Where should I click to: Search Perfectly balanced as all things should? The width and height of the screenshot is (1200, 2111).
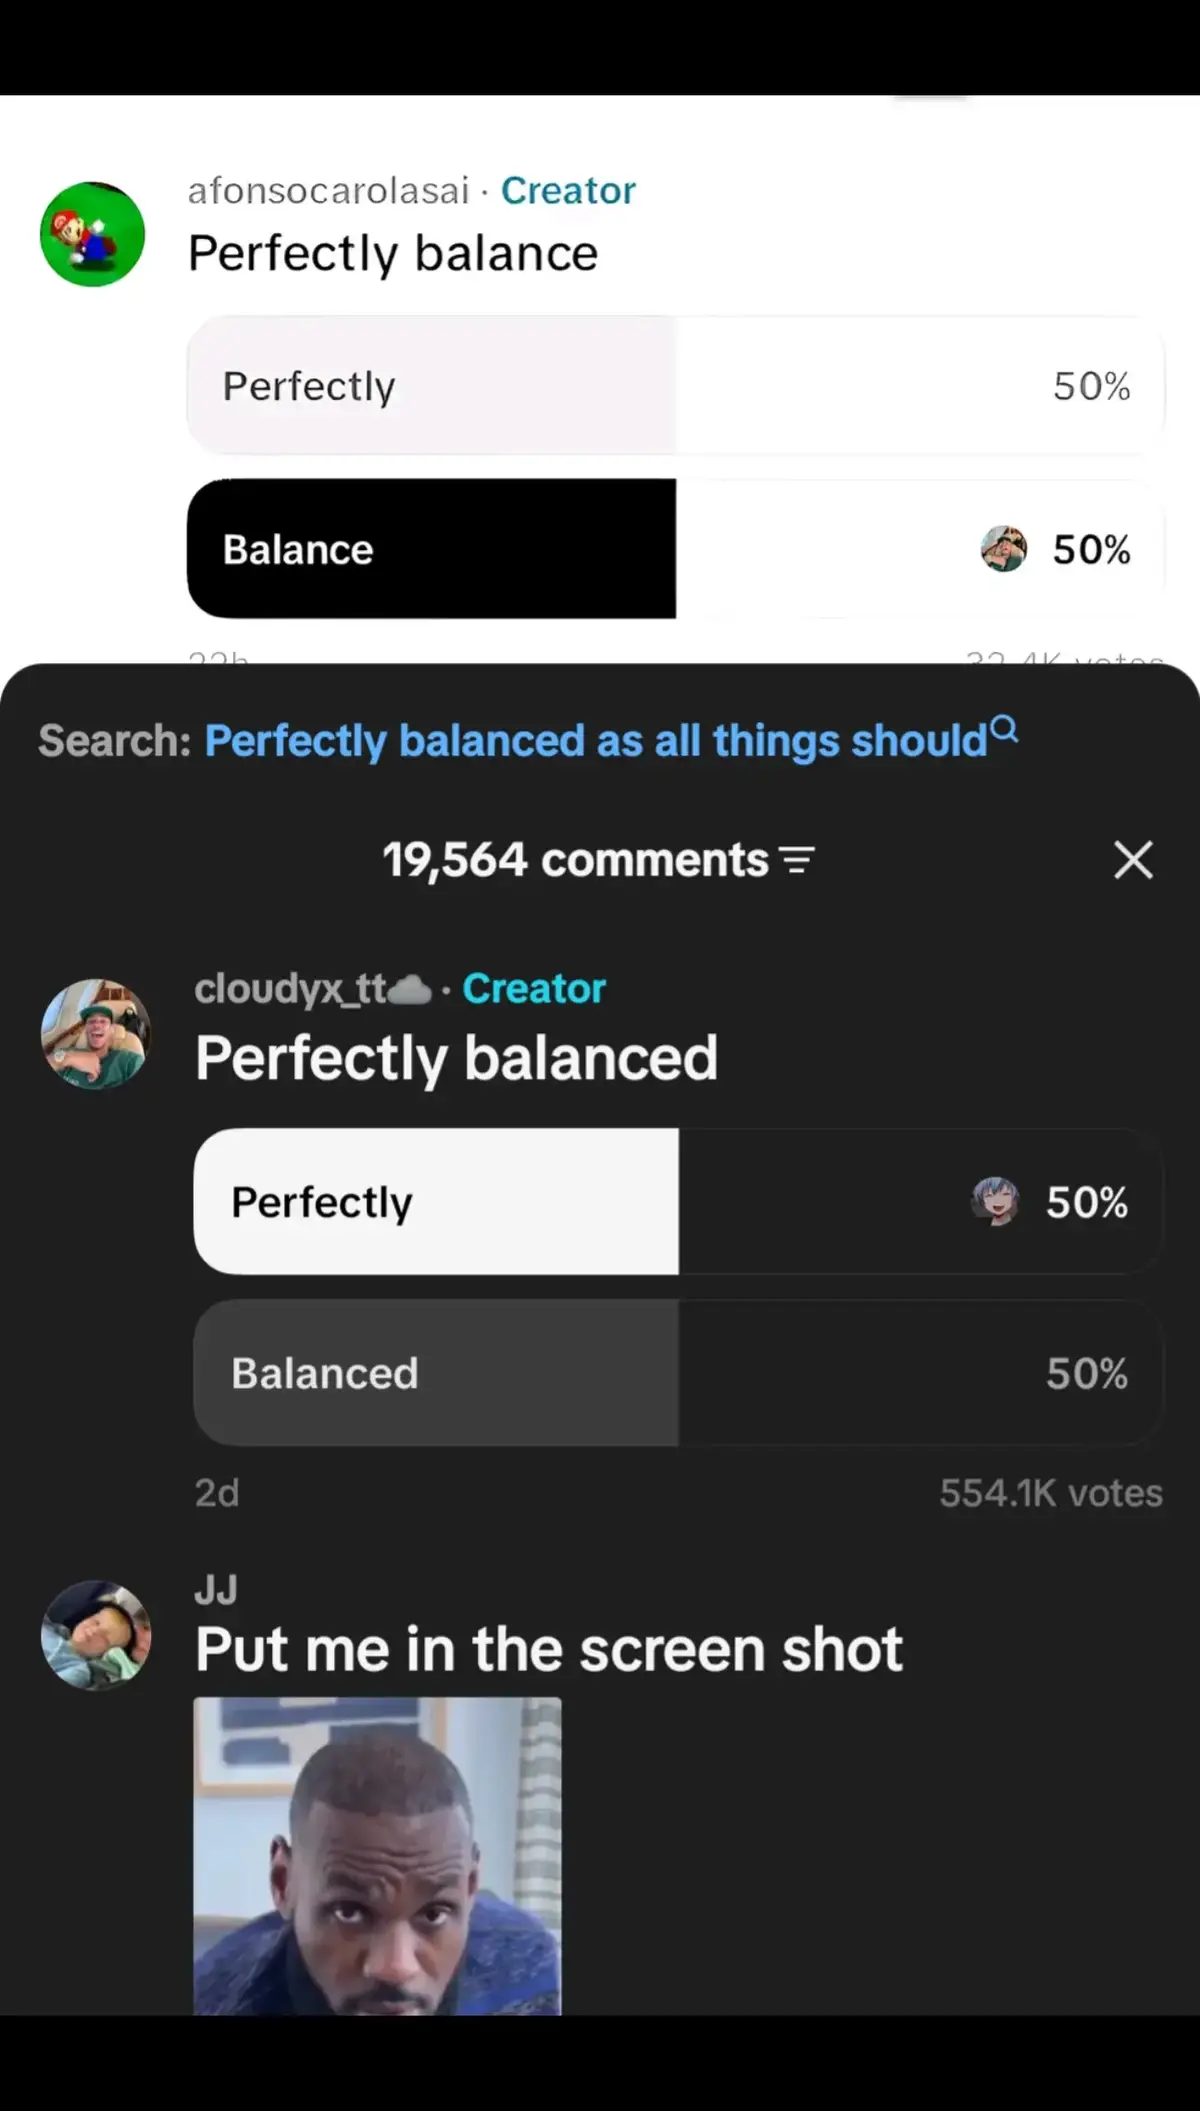click(x=596, y=741)
